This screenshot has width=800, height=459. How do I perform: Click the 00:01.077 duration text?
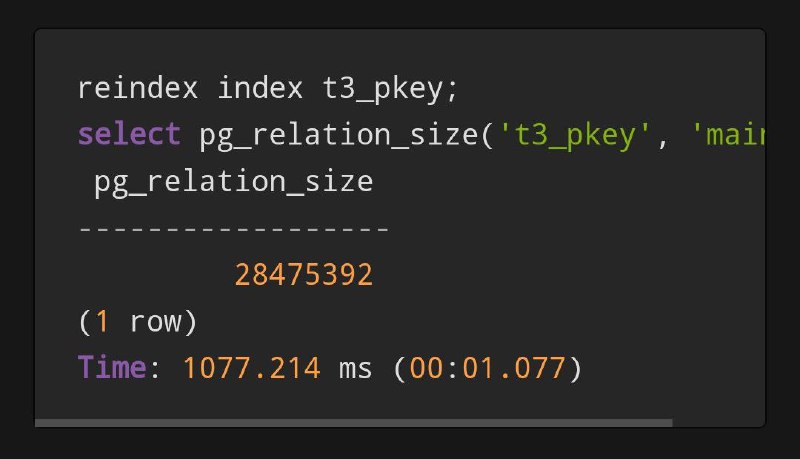pyautogui.click(x=488, y=368)
